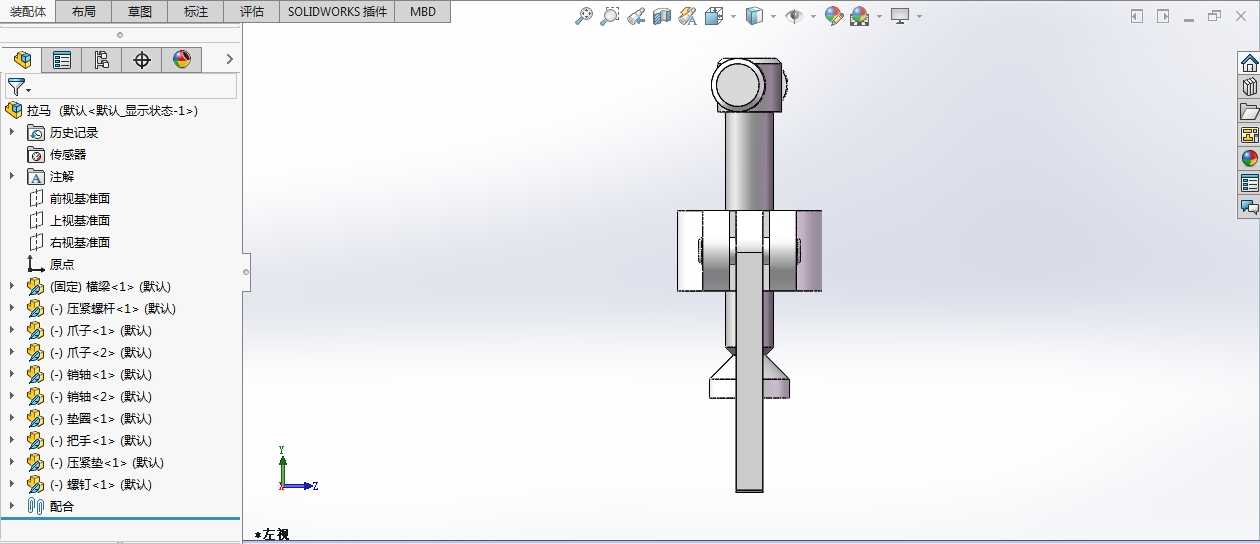Viewport: 1260px width, 544px height.
Task: Open the View Palette pane
Action: tap(1249, 135)
